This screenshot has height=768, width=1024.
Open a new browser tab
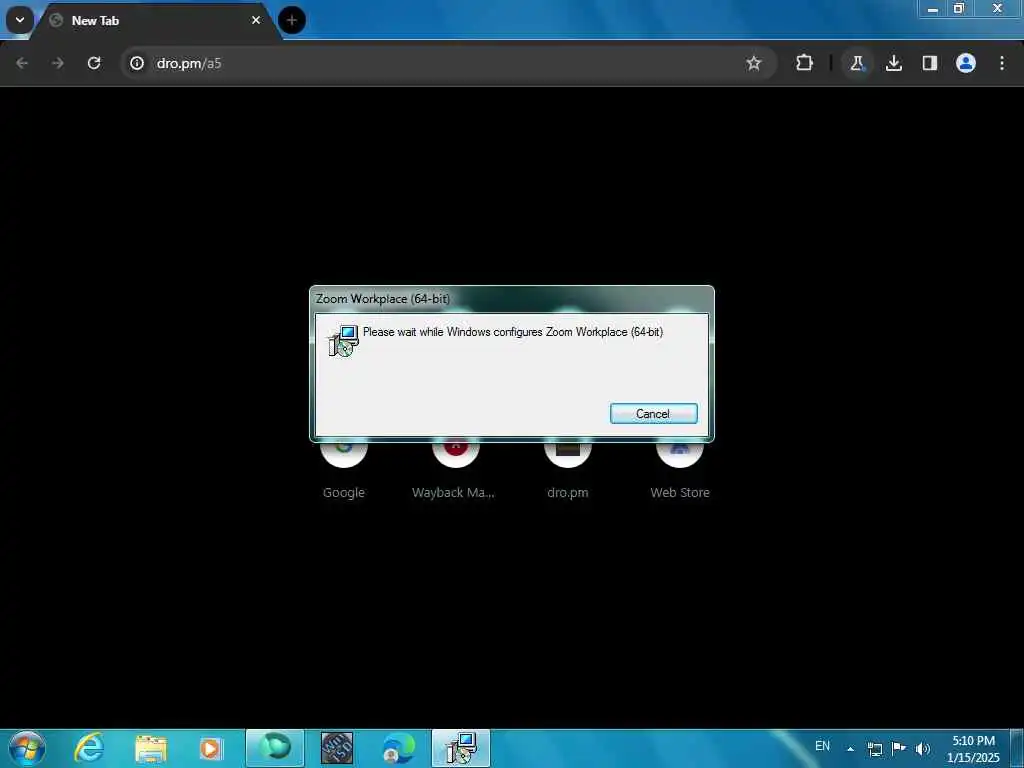coord(291,20)
